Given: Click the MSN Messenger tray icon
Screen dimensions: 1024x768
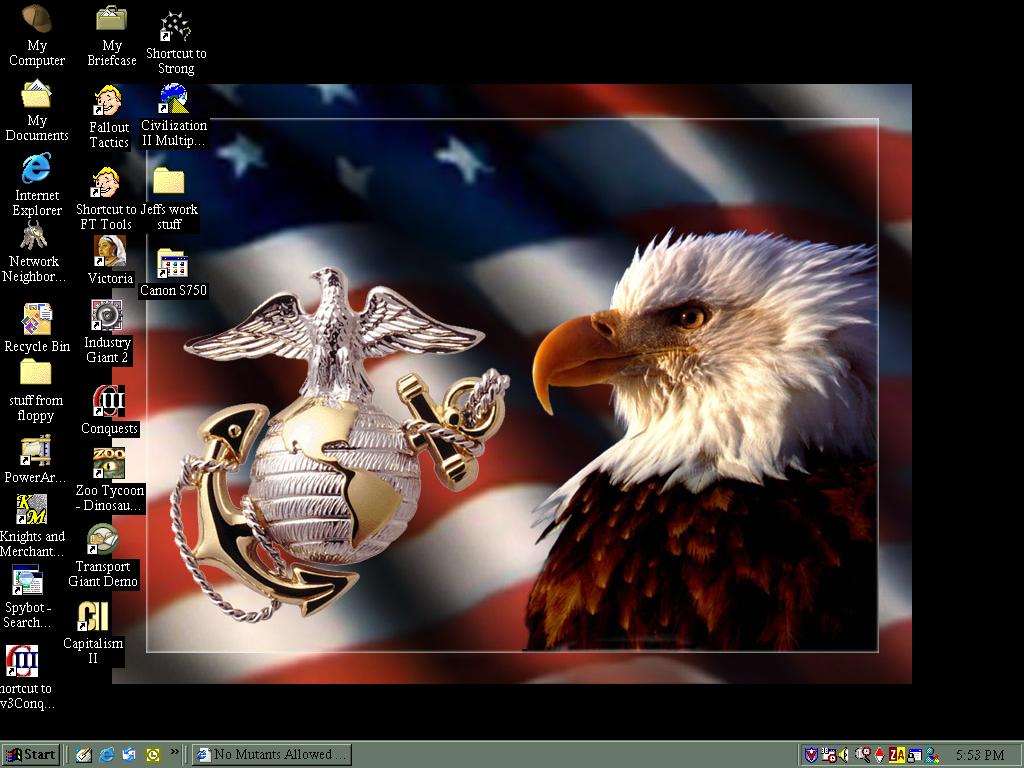Looking at the screenshot, I should click(932, 755).
